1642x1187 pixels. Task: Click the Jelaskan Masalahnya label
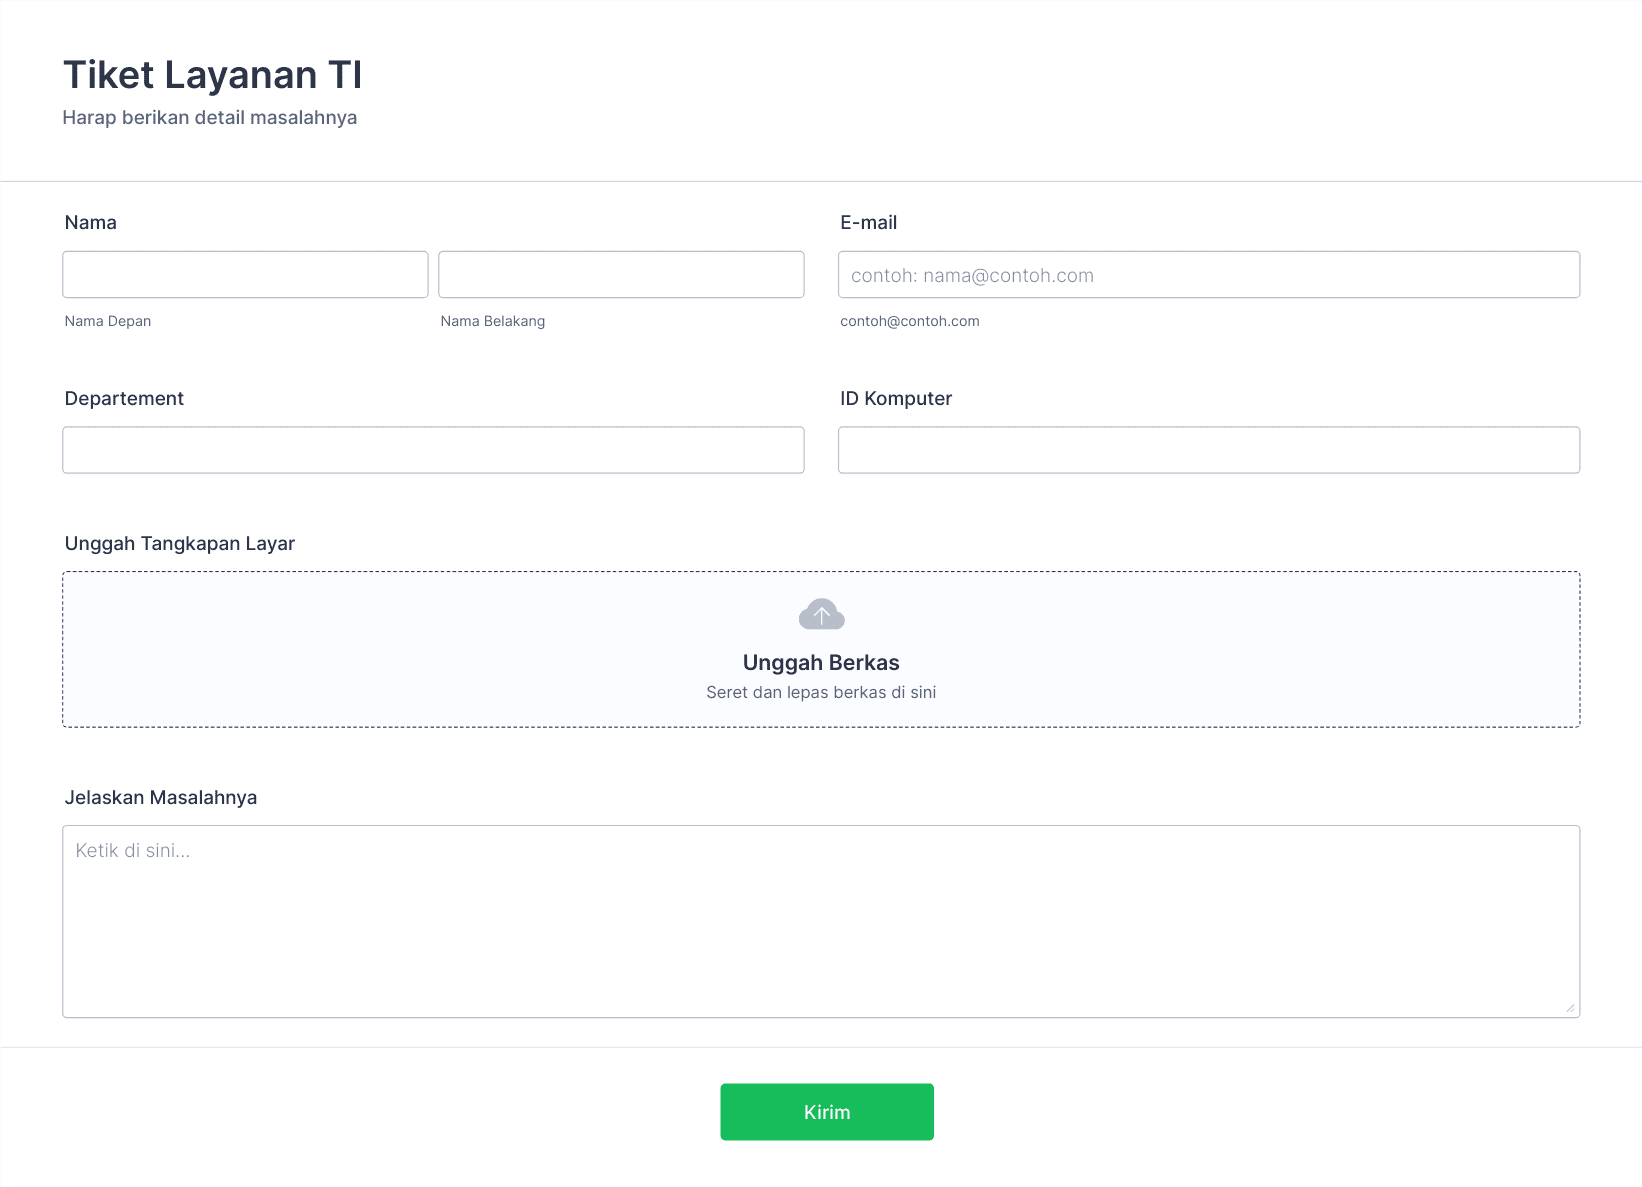[161, 797]
